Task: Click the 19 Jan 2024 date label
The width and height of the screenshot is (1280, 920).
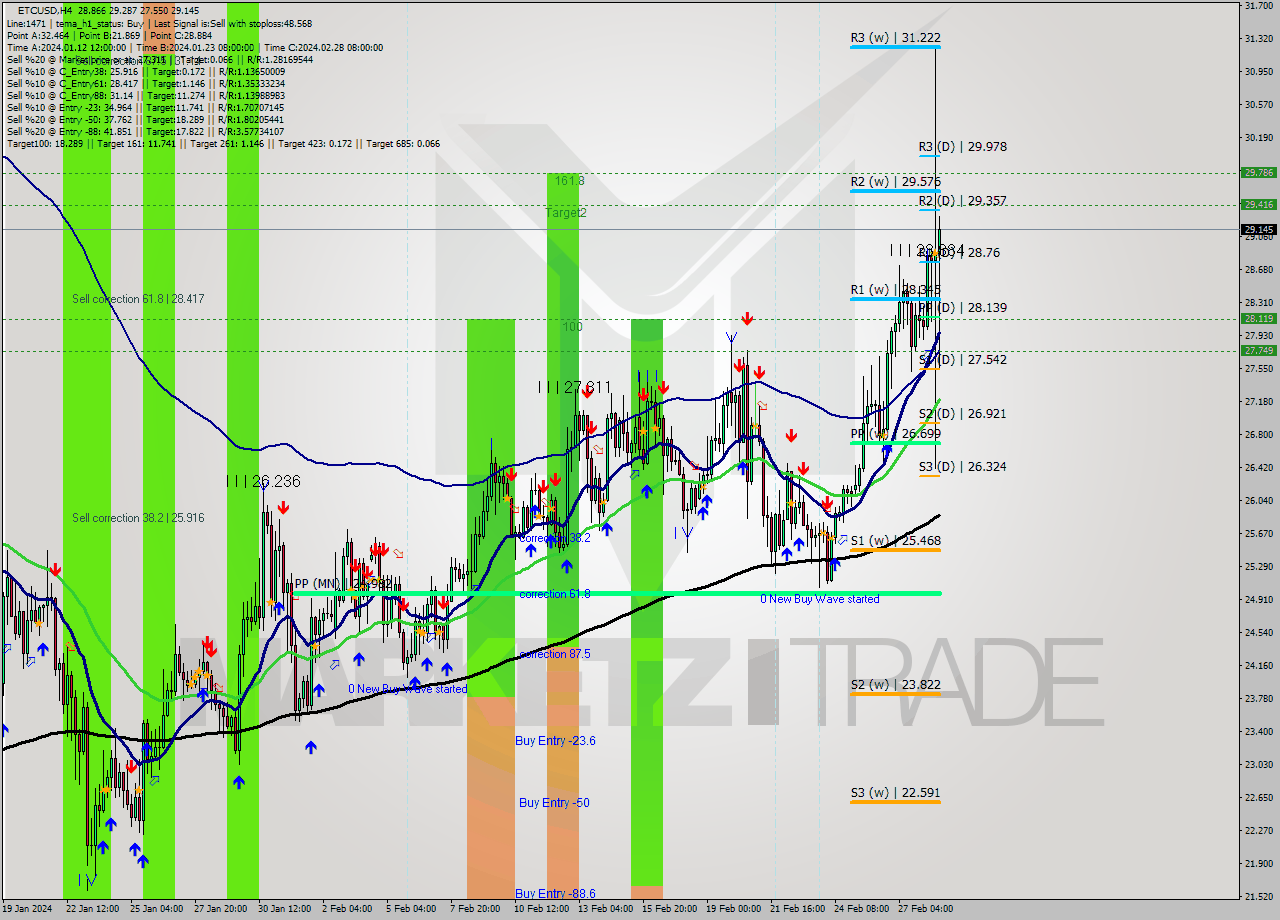Action: (27, 909)
